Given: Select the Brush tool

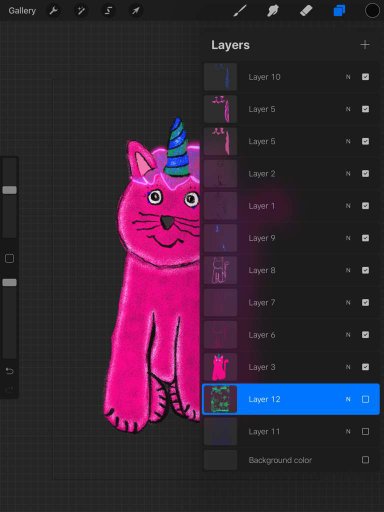Looking at the screenshot, I should click(x=240, y=11).
